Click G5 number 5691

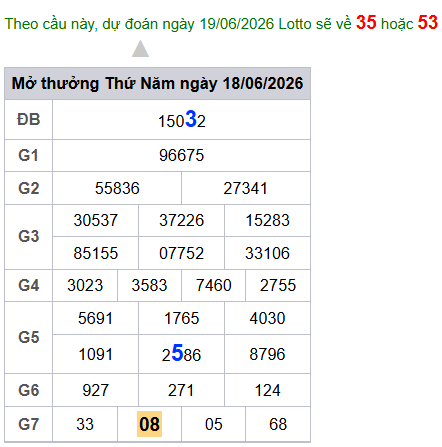click(95, 318)
